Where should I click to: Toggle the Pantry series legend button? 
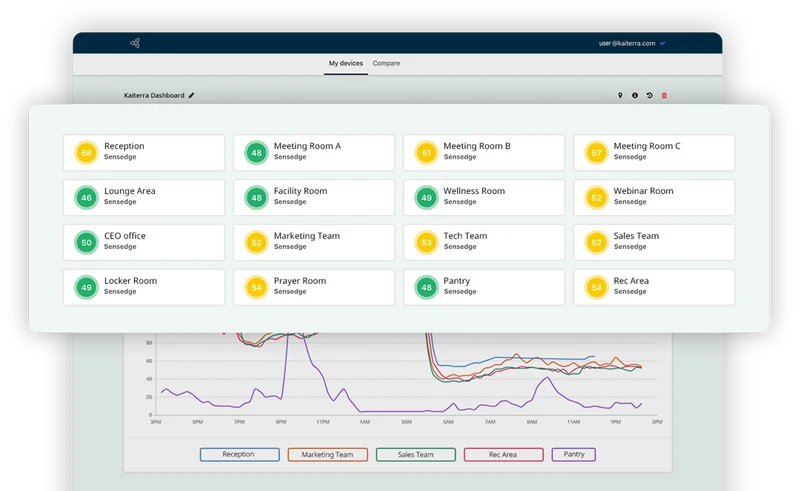pyautogui.click(x=573, y=454)
